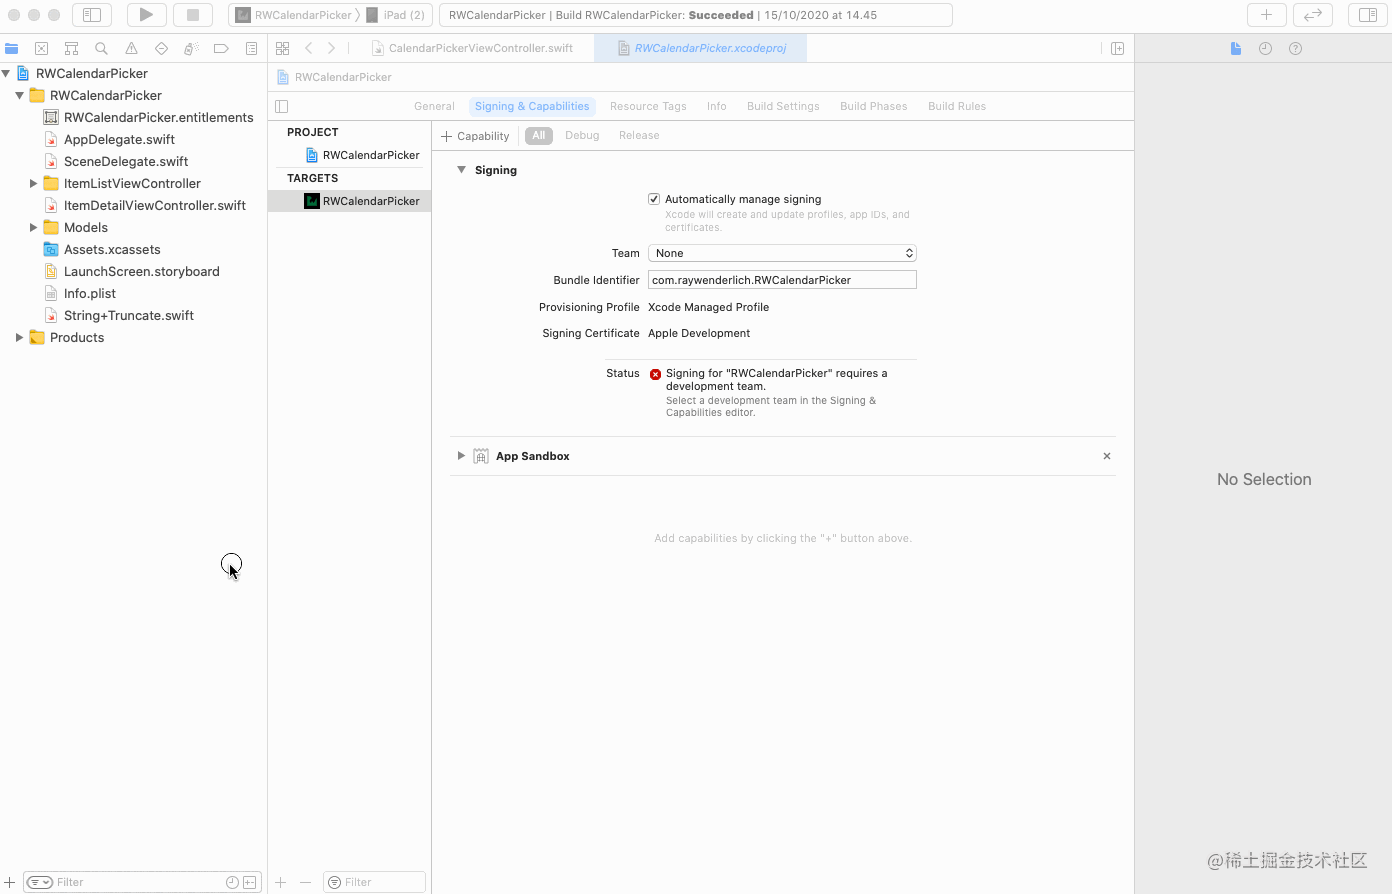
Task: Open AppDelegate.swift in the navigator
Action: 119,139
